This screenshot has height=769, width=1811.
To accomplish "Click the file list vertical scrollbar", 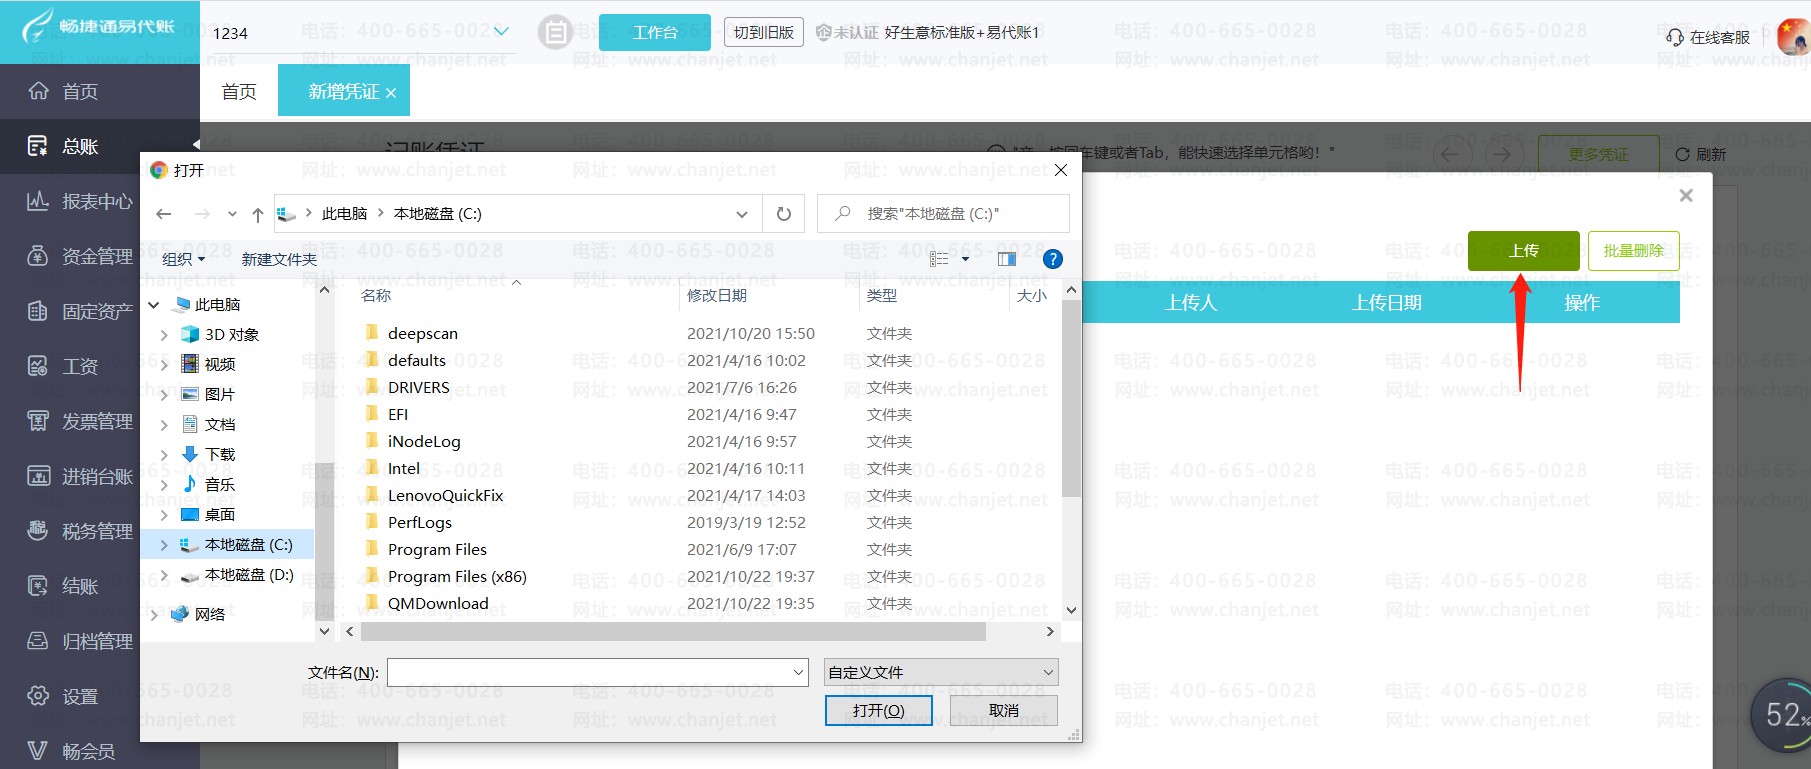I will click(1071, 398).
